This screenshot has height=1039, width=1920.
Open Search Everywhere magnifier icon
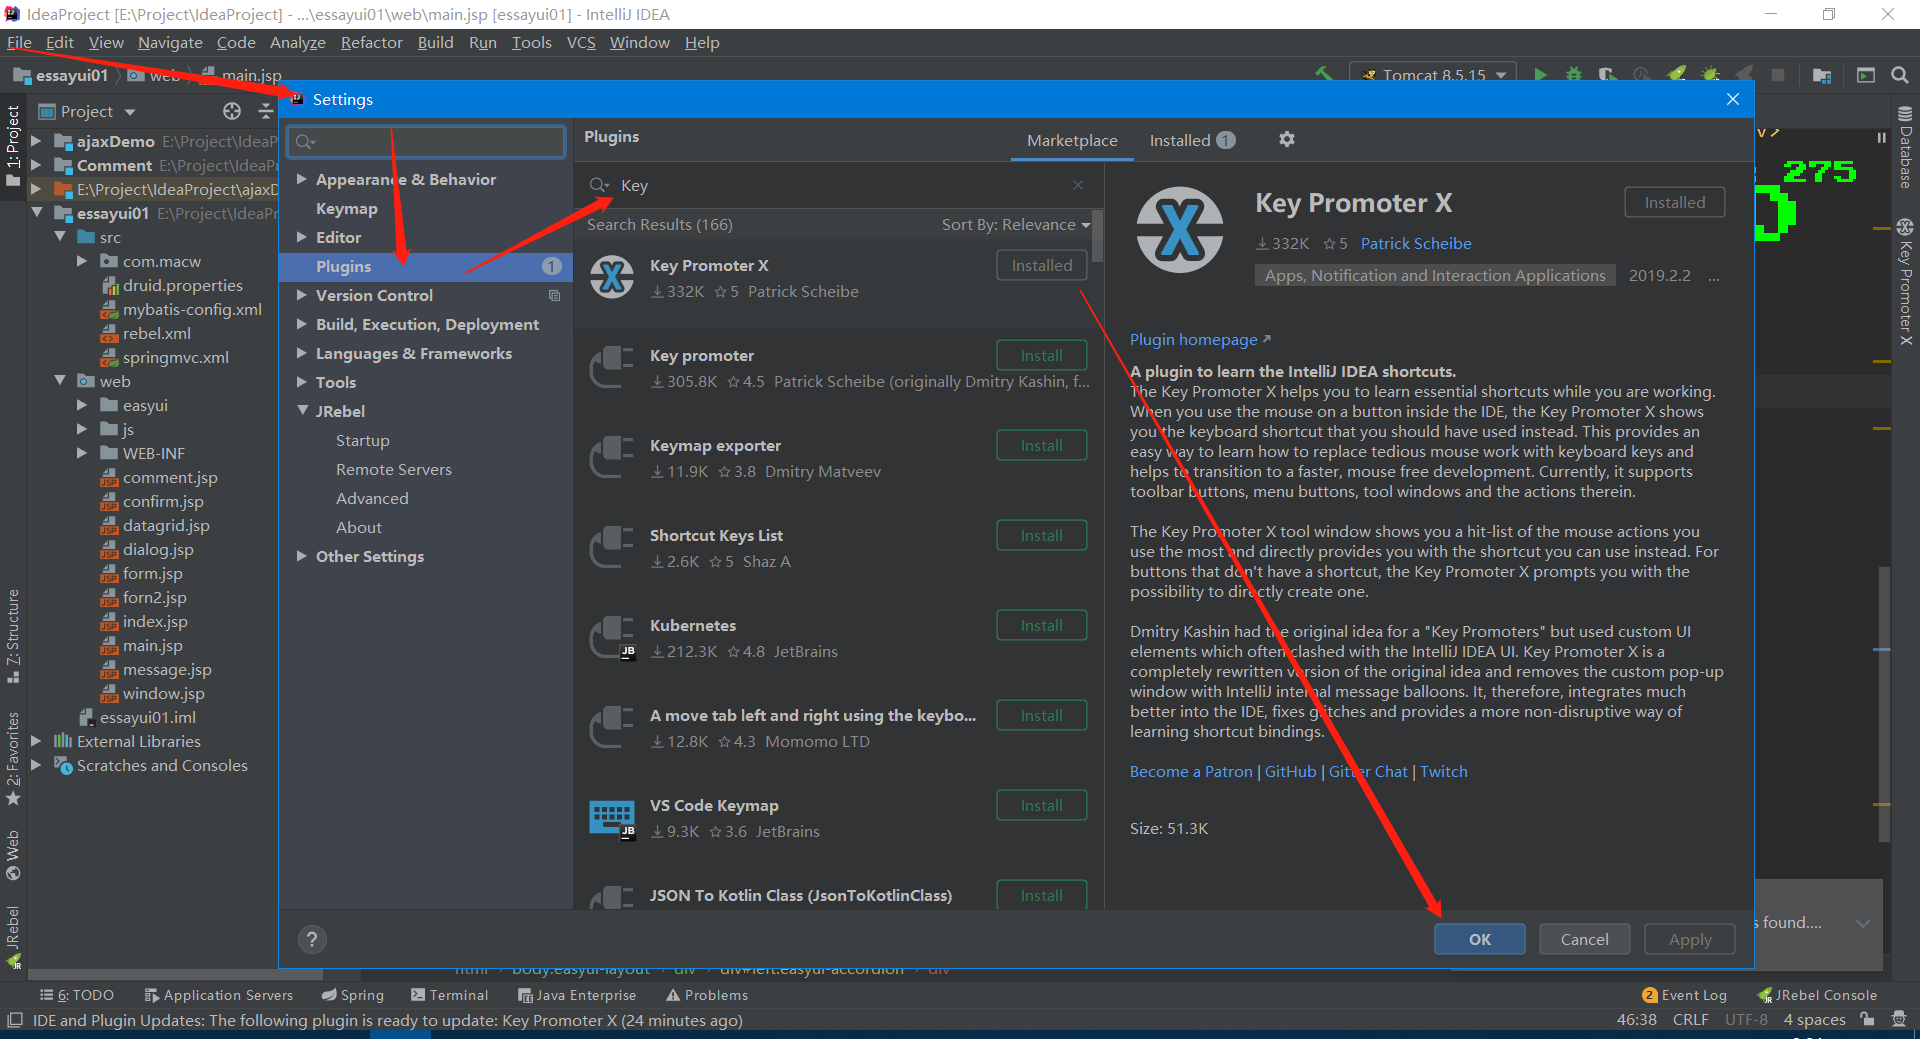(1900, 75)
